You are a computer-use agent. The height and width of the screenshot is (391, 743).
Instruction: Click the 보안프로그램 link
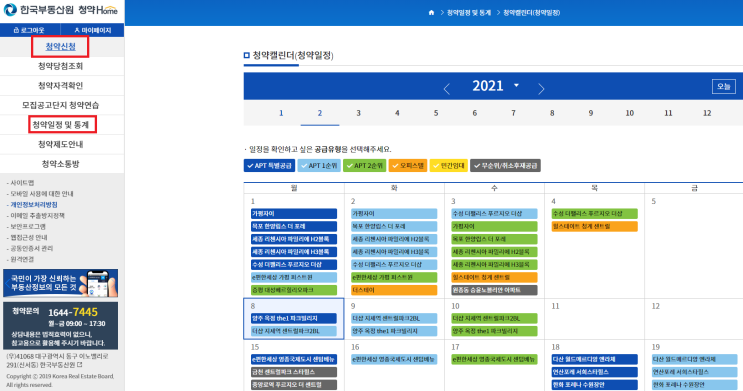coord(27,227)
